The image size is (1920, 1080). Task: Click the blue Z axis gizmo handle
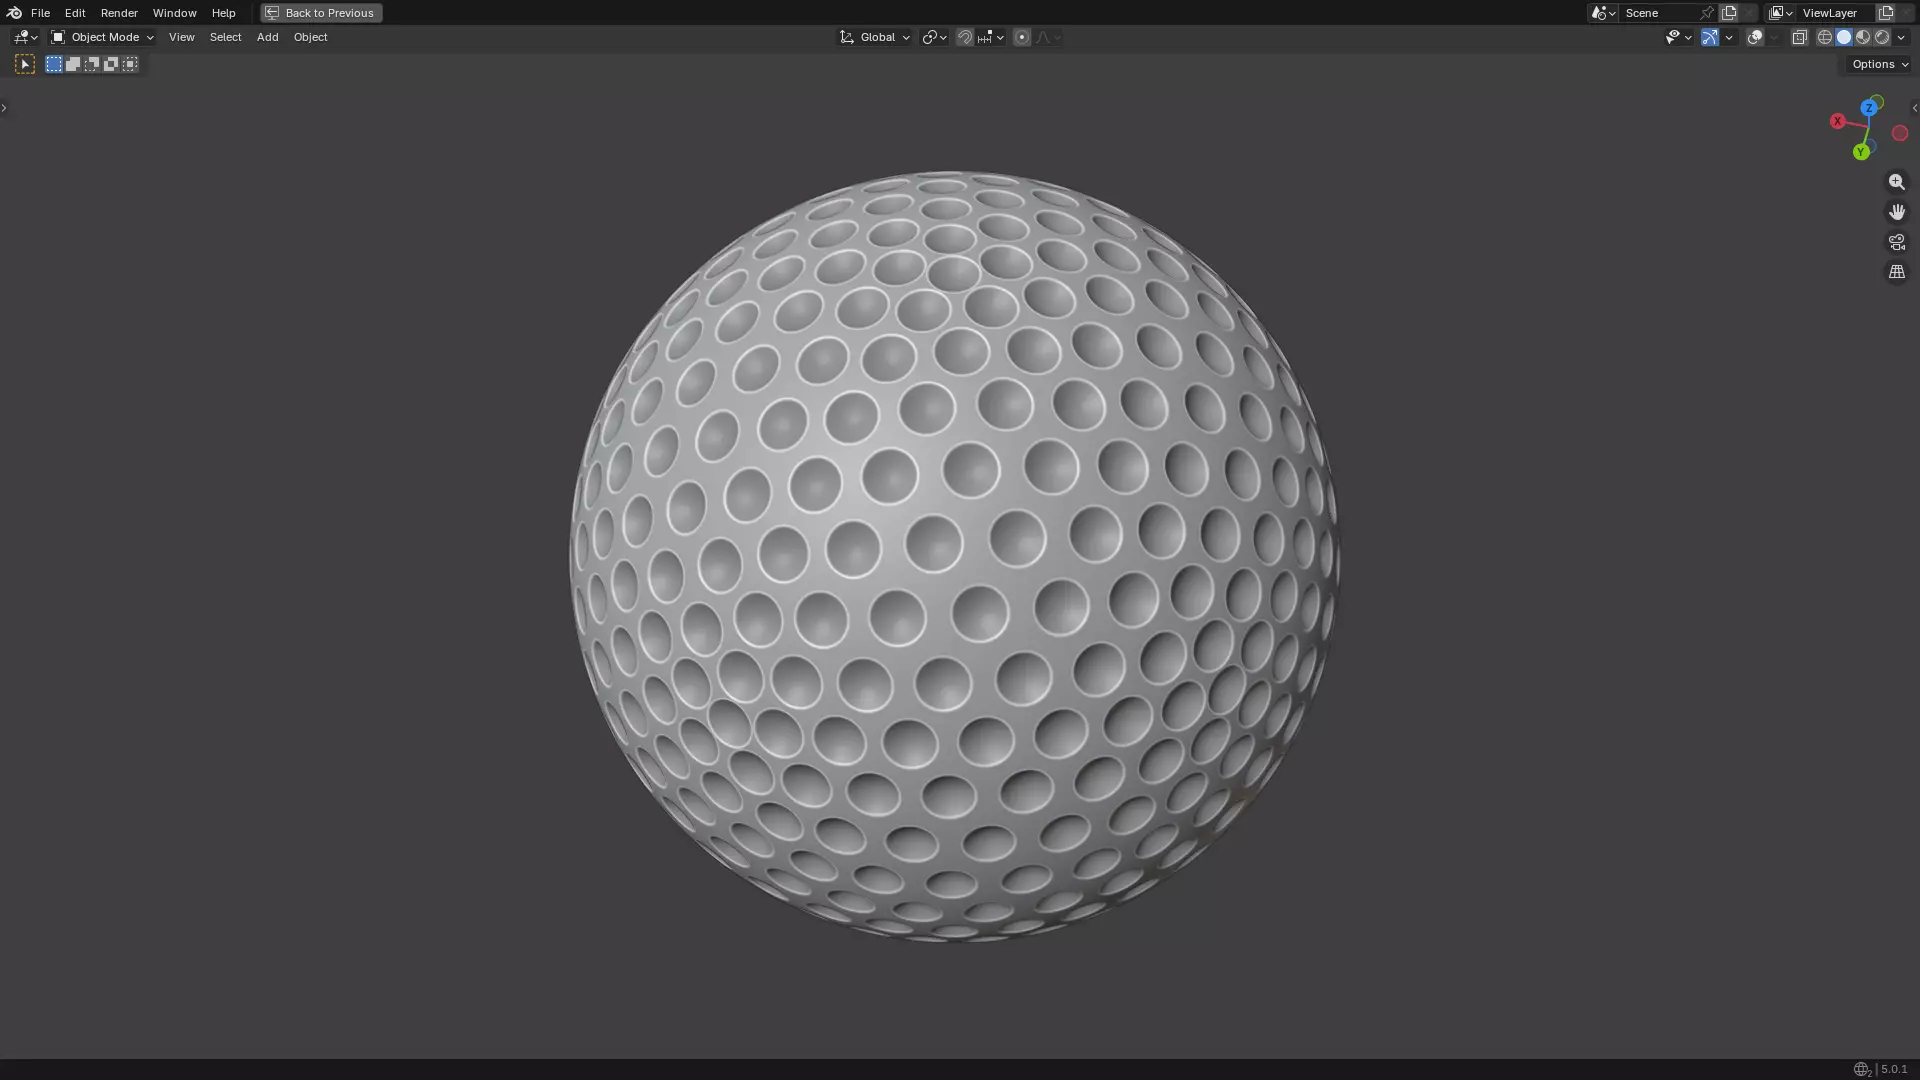point(1868,108)
